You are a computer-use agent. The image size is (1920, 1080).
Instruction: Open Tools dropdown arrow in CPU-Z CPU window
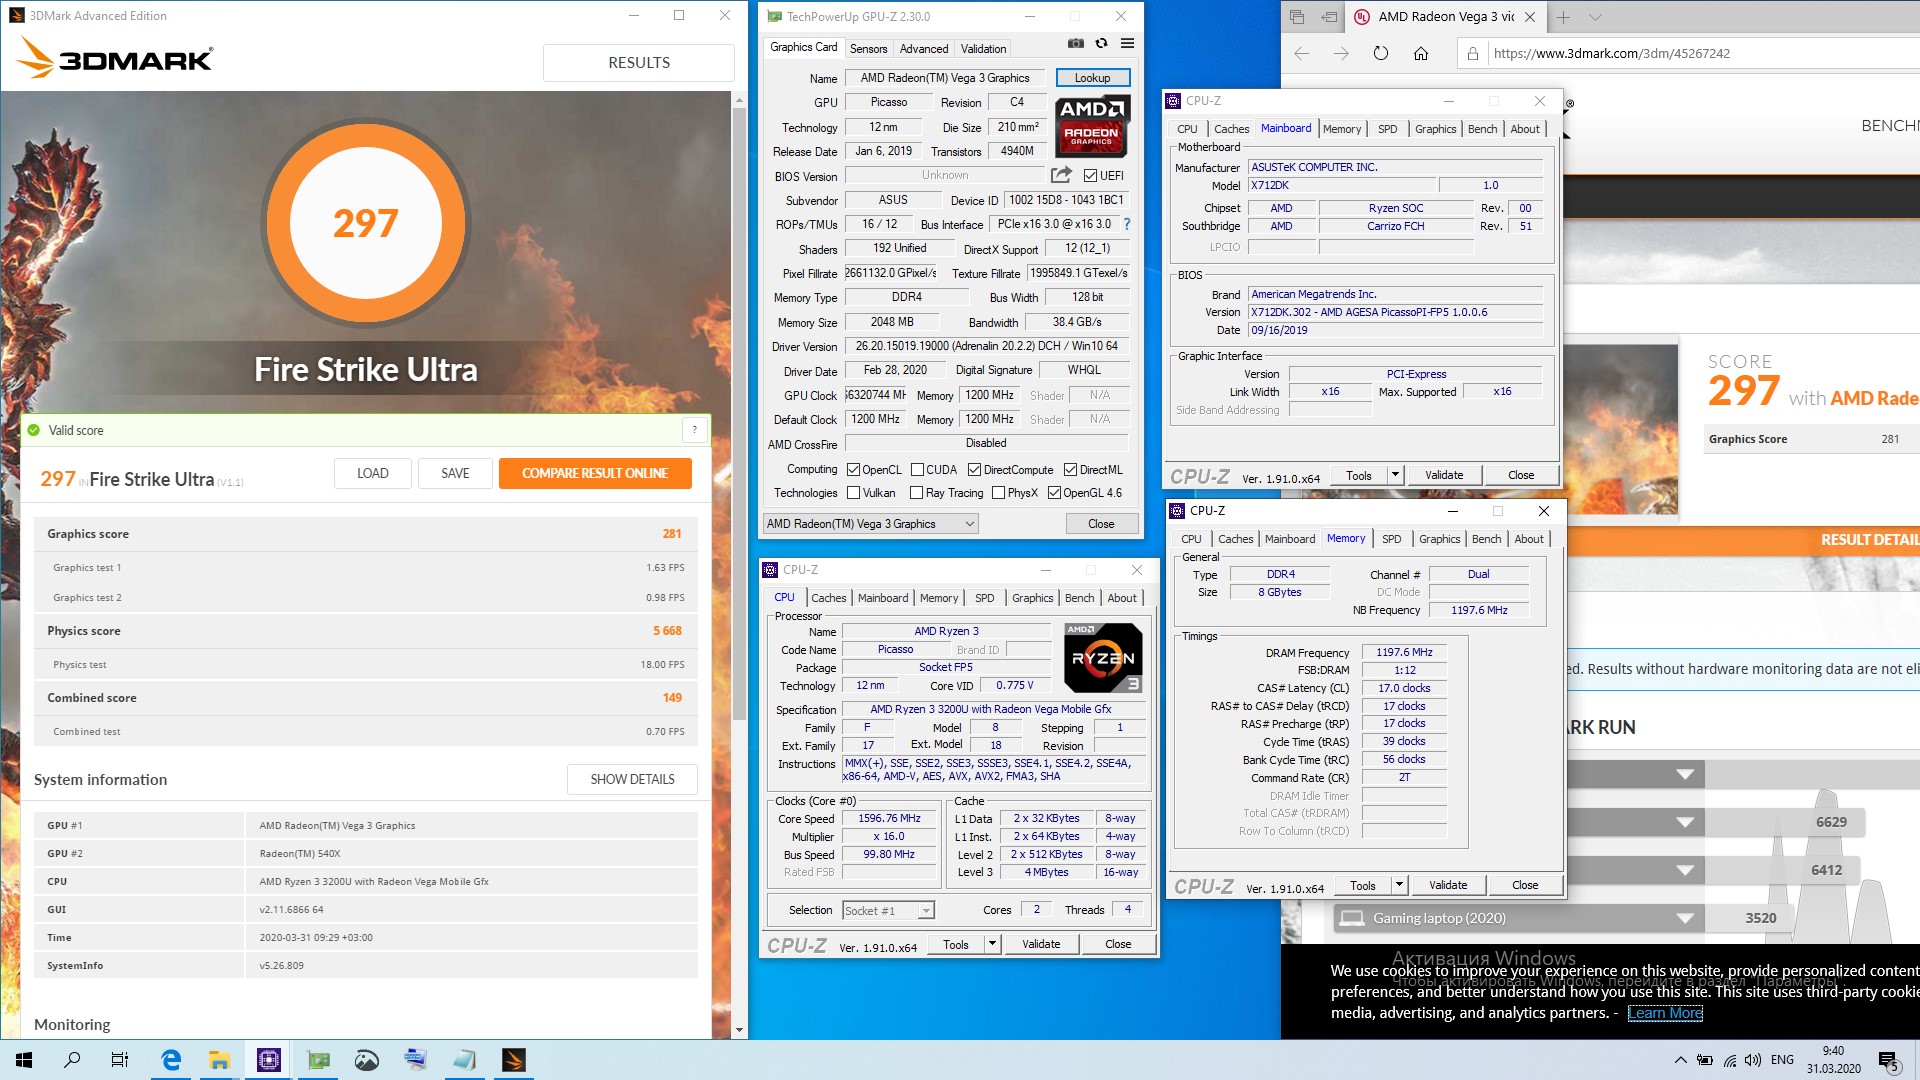(x=992, y=944)
